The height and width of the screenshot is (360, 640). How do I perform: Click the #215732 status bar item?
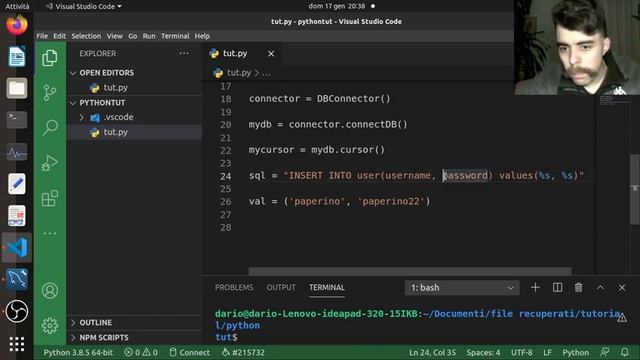[x=243, y=352]
